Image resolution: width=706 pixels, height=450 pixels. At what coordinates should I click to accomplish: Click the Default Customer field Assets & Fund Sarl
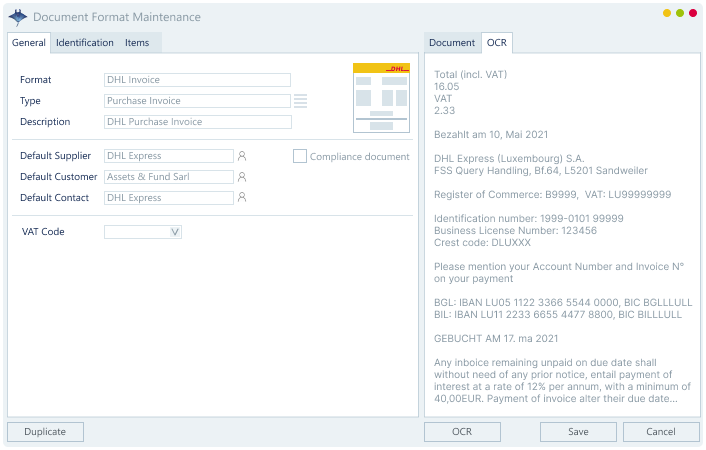coord(169,177)
